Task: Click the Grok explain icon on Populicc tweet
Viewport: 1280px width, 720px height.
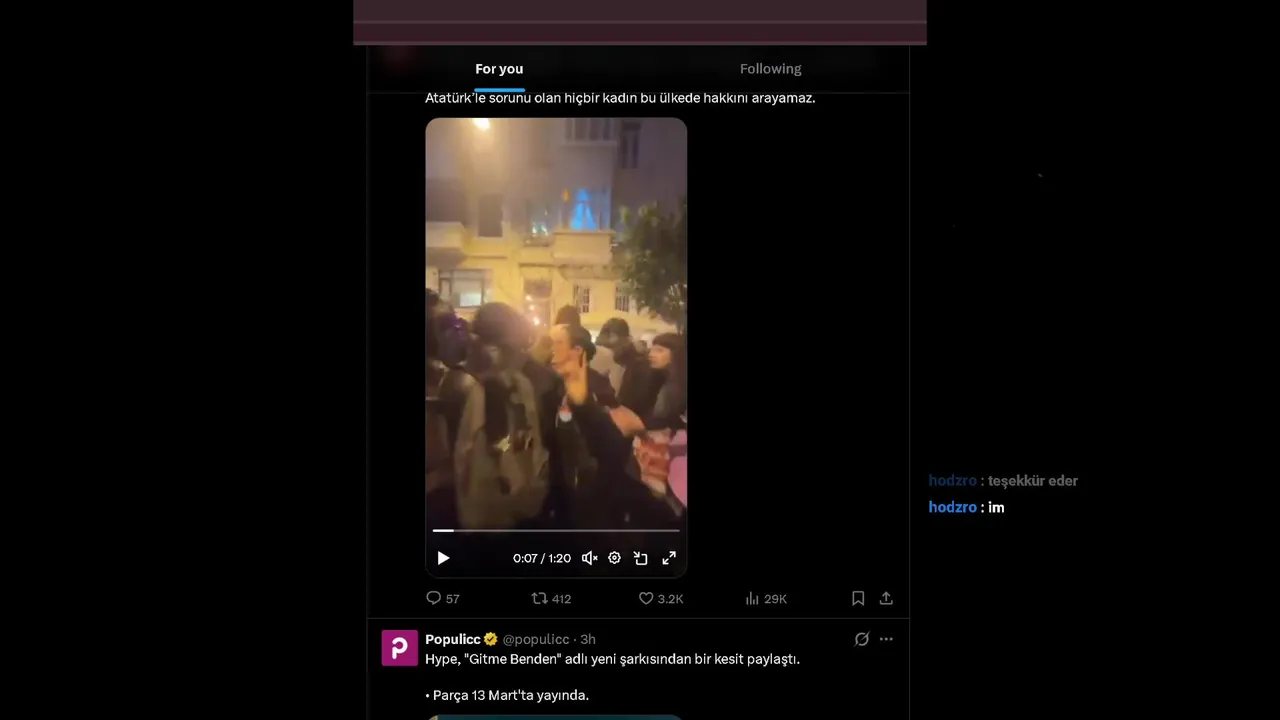Action: (x=861, y=639)
